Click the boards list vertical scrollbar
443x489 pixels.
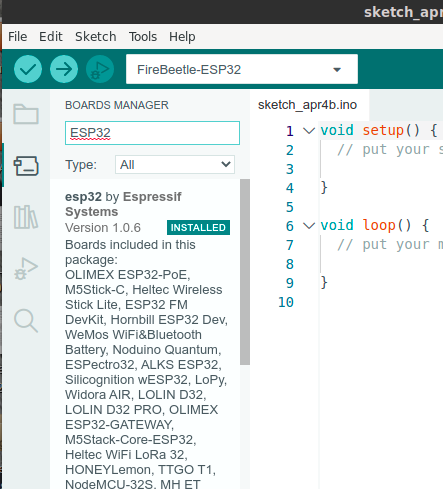(245, 272)
